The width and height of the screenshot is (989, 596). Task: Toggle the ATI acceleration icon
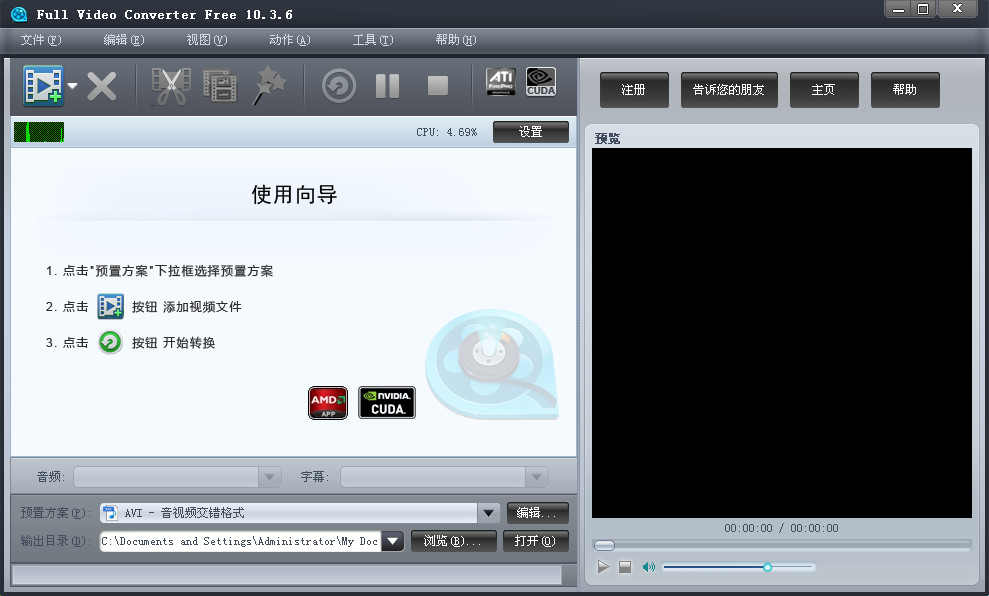point(501,82)
